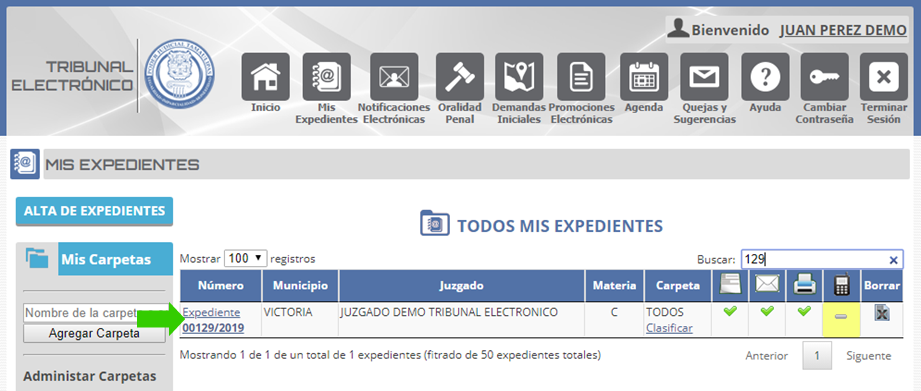Open the Expediente 00129/2019 link
Screen dimensions: 921x391
pos(213,320)
